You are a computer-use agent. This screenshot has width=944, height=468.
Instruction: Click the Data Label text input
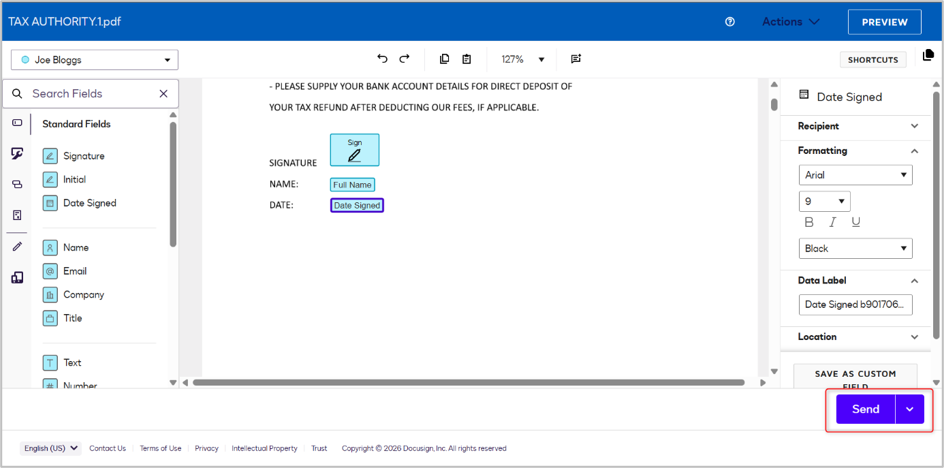click(x=856, y=305)
